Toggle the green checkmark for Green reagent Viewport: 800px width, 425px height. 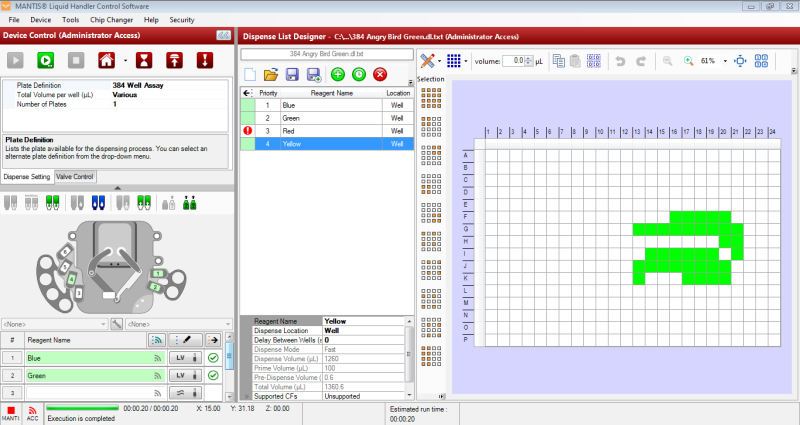[213, 376]
